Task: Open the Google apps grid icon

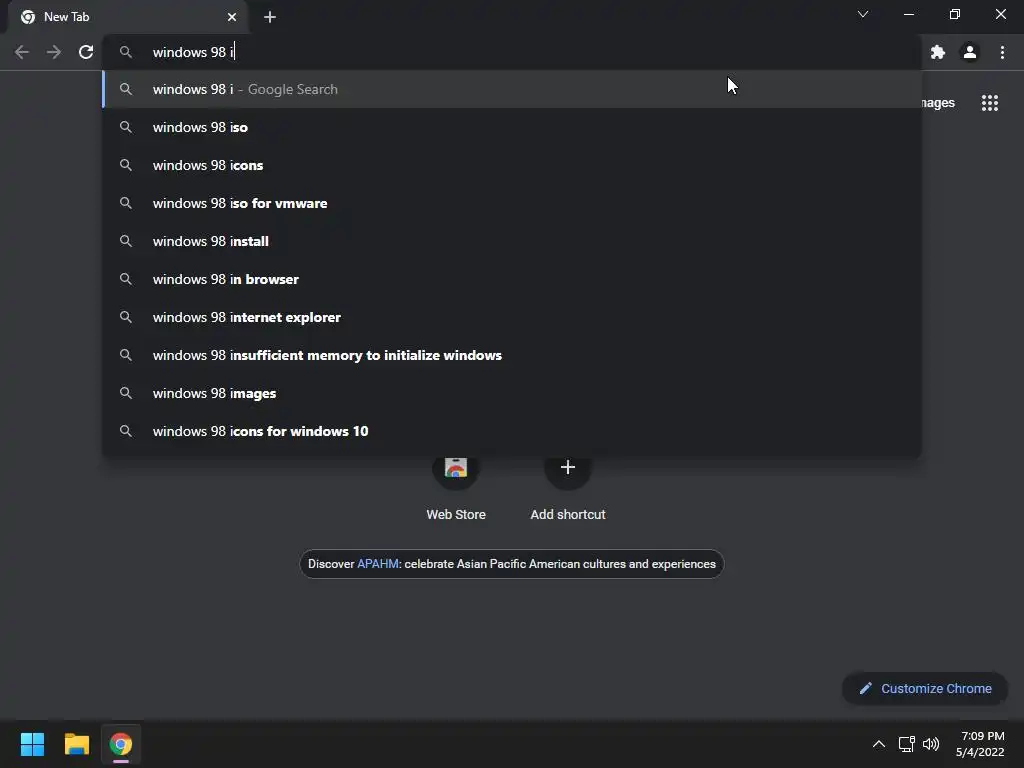Action: [990, 103]
